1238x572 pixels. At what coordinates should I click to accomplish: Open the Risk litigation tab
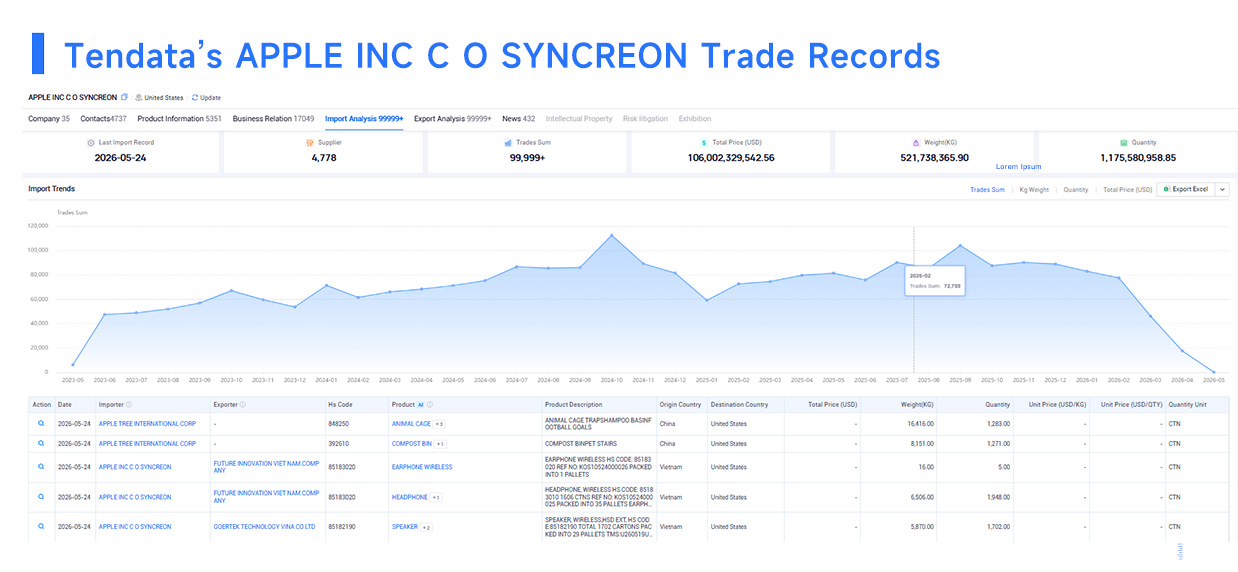(645, 119)
